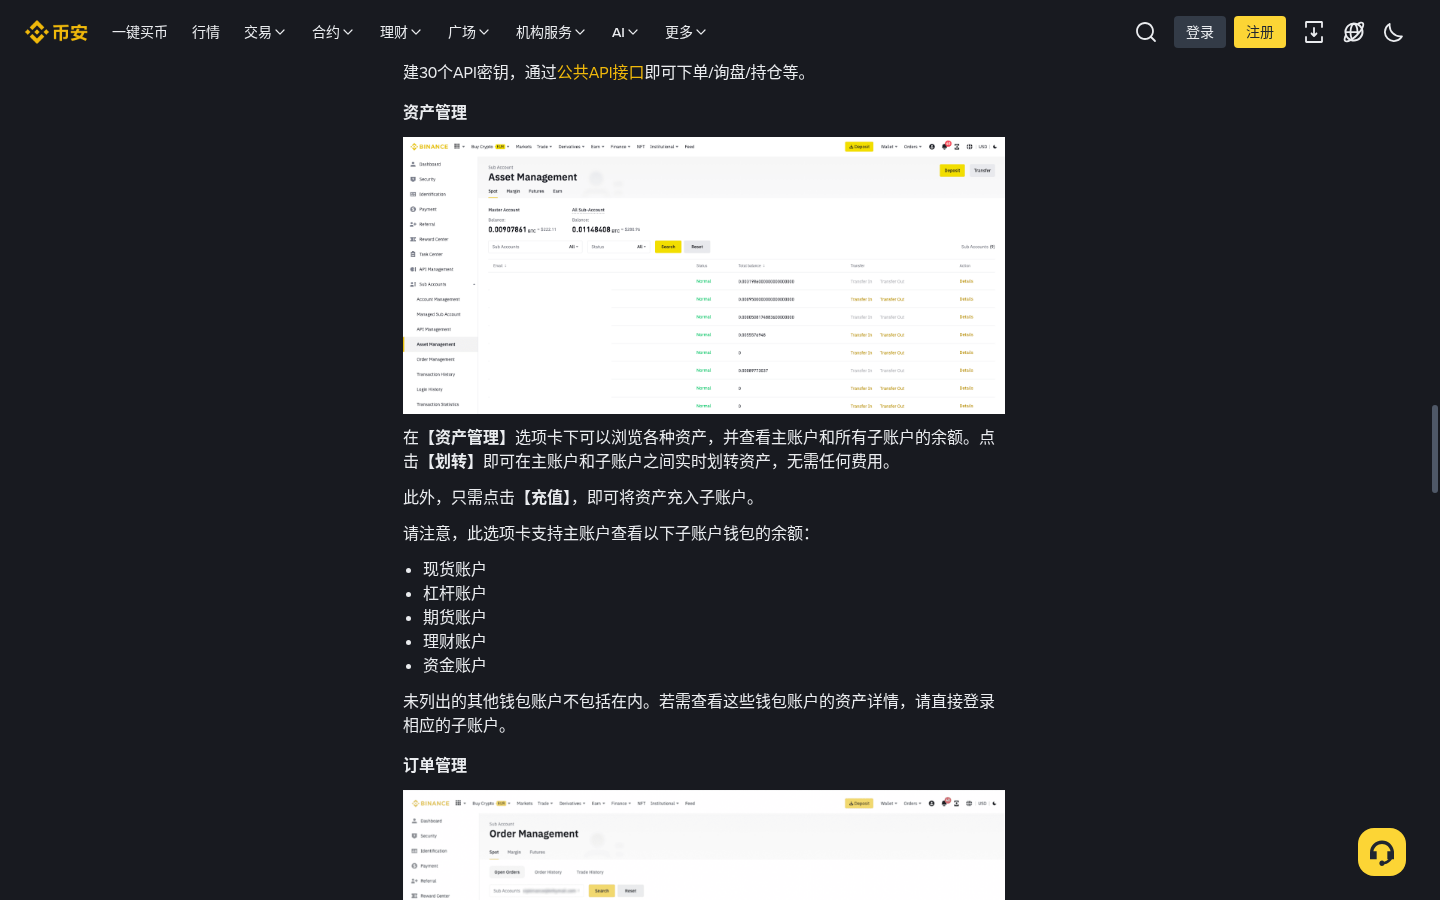This screenshot has width=1440, height=900.
Task: Click the download app icon
Action: [1314, 32]
